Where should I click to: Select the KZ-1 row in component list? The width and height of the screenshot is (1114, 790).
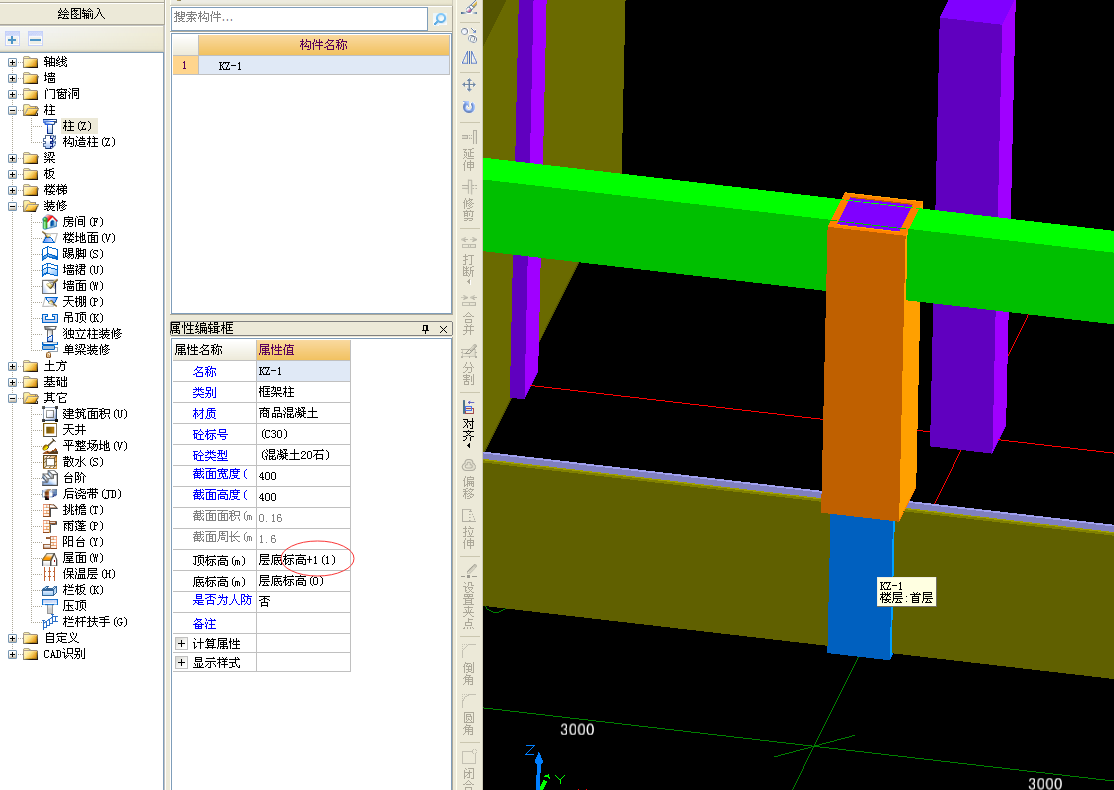click(x=311, y=65)
